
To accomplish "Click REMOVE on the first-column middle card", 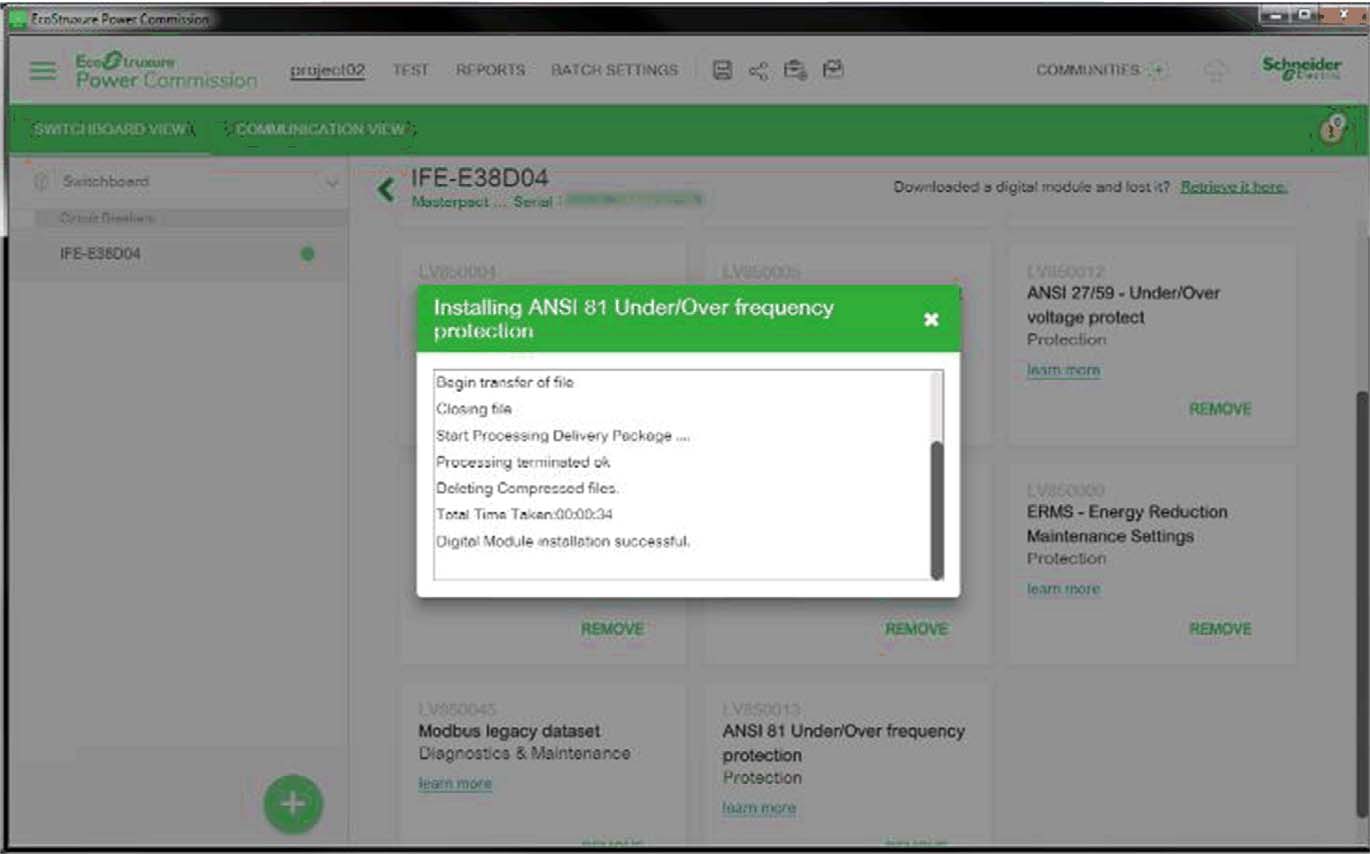I will click(x=612, y=629).
